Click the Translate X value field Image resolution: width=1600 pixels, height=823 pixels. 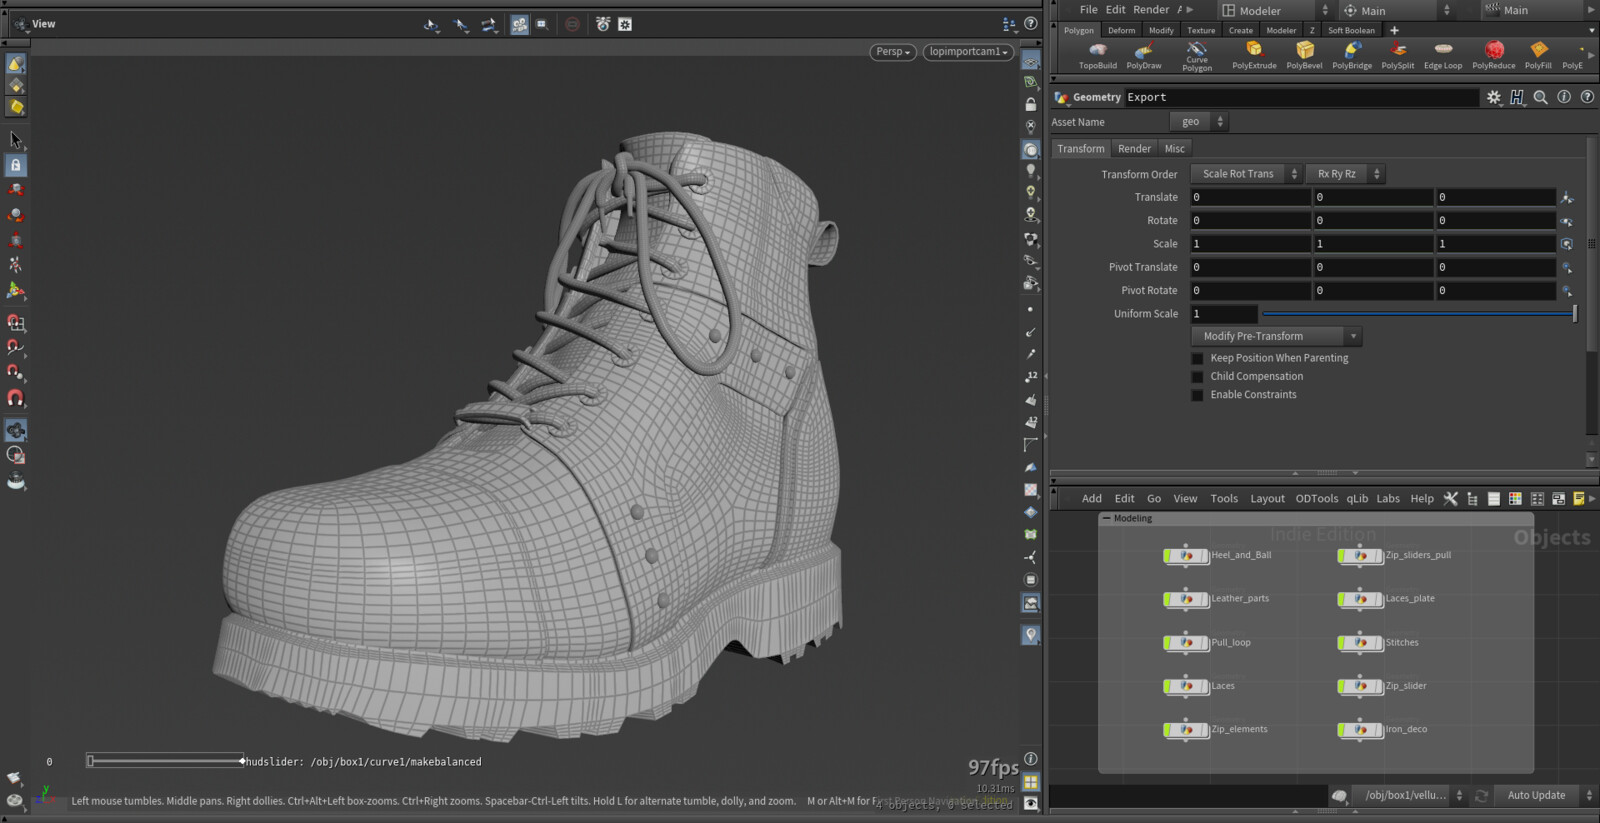point(1250,197)
